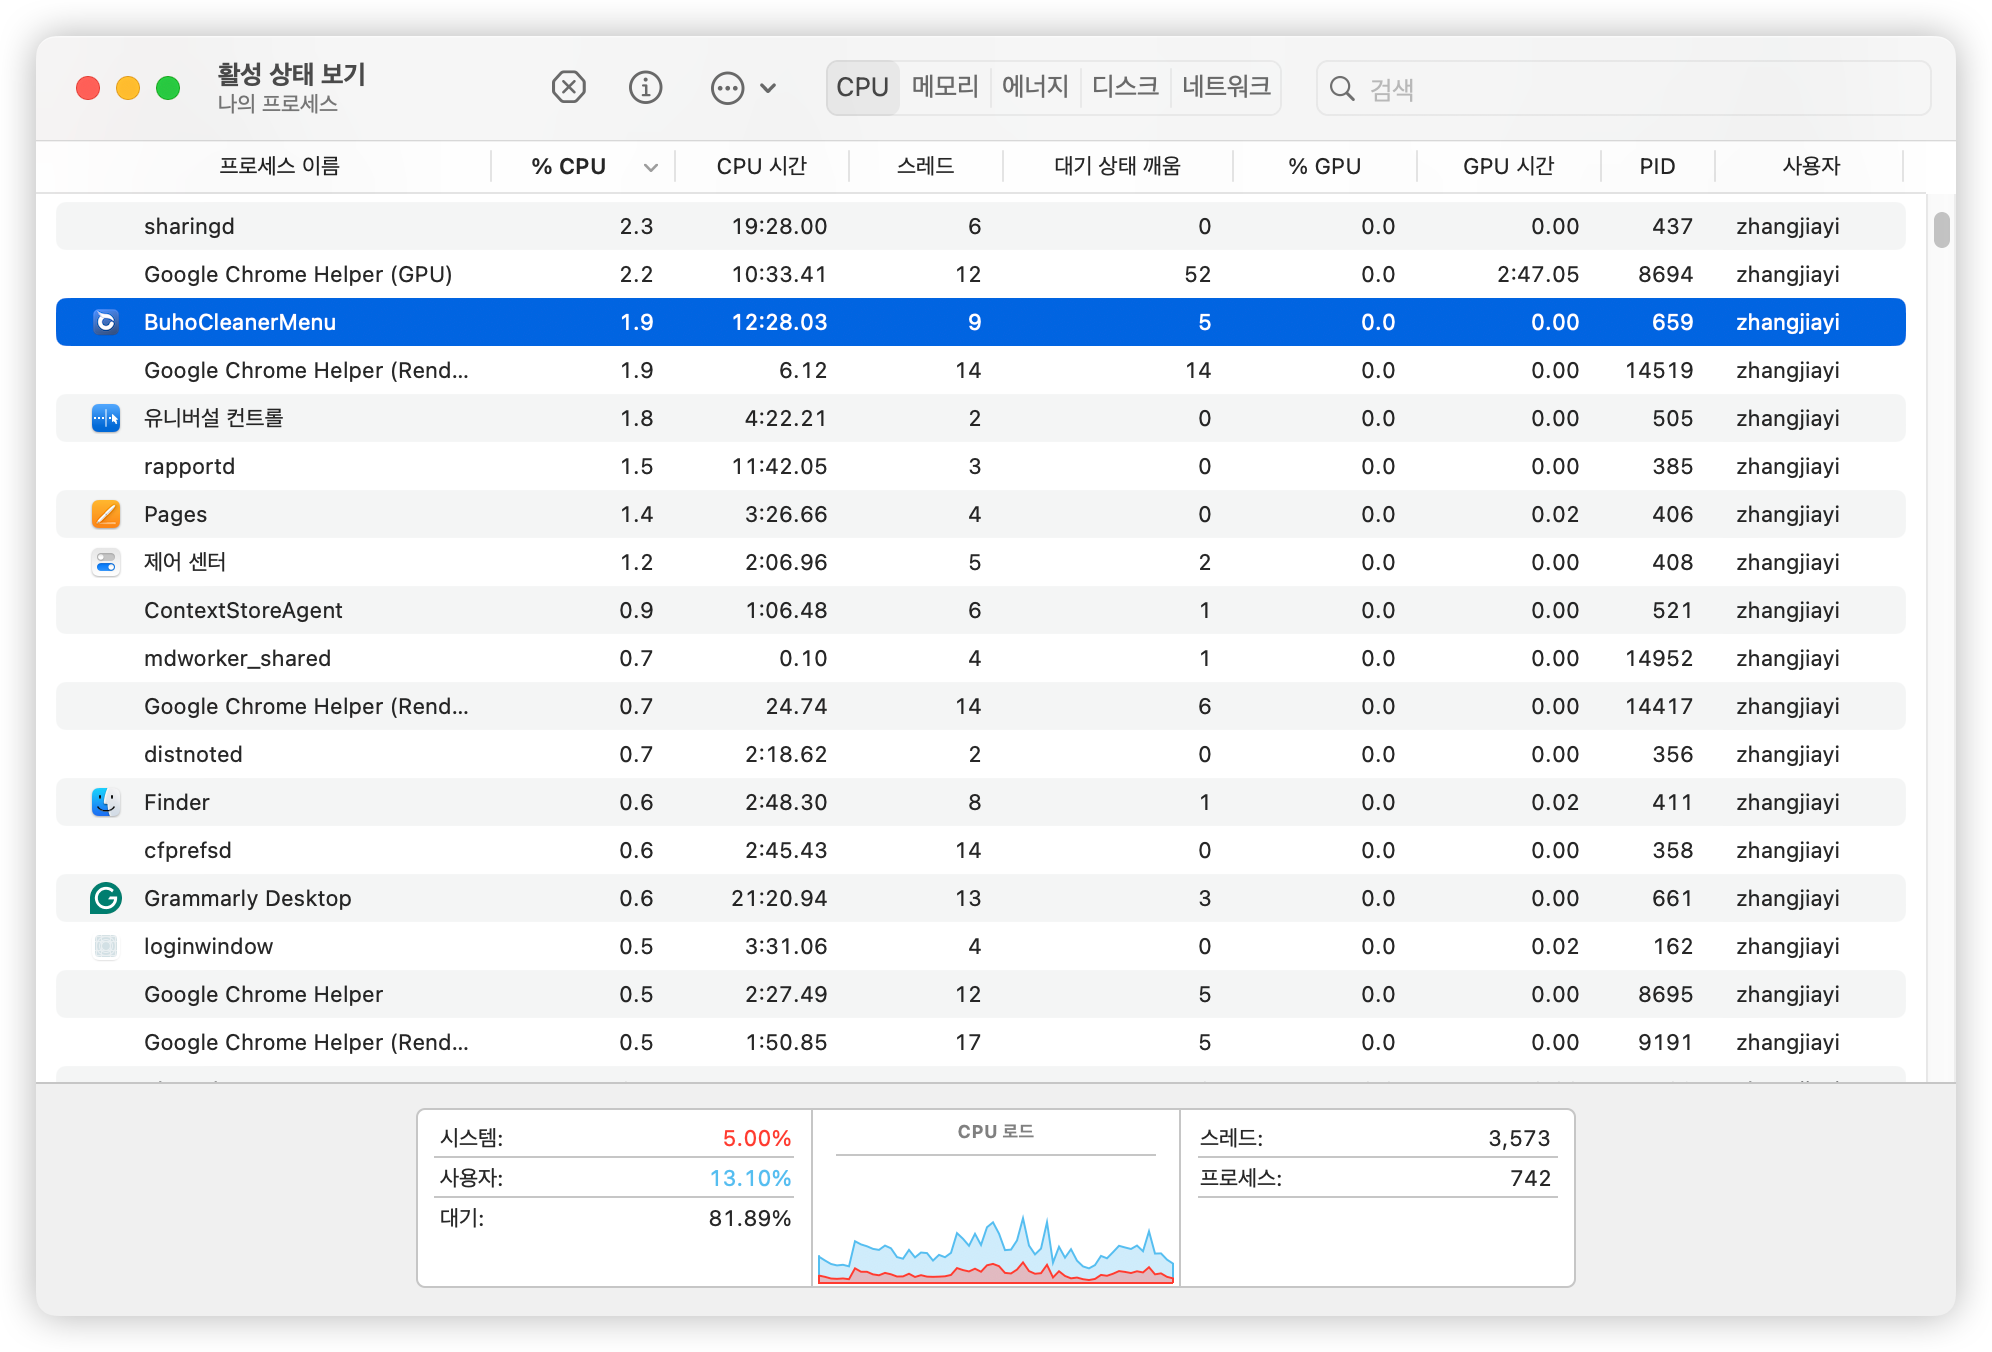Click the 유니버설 컨트롤 app icon
Viewport: 1992px width, 1352px height.
pos(106,418)
